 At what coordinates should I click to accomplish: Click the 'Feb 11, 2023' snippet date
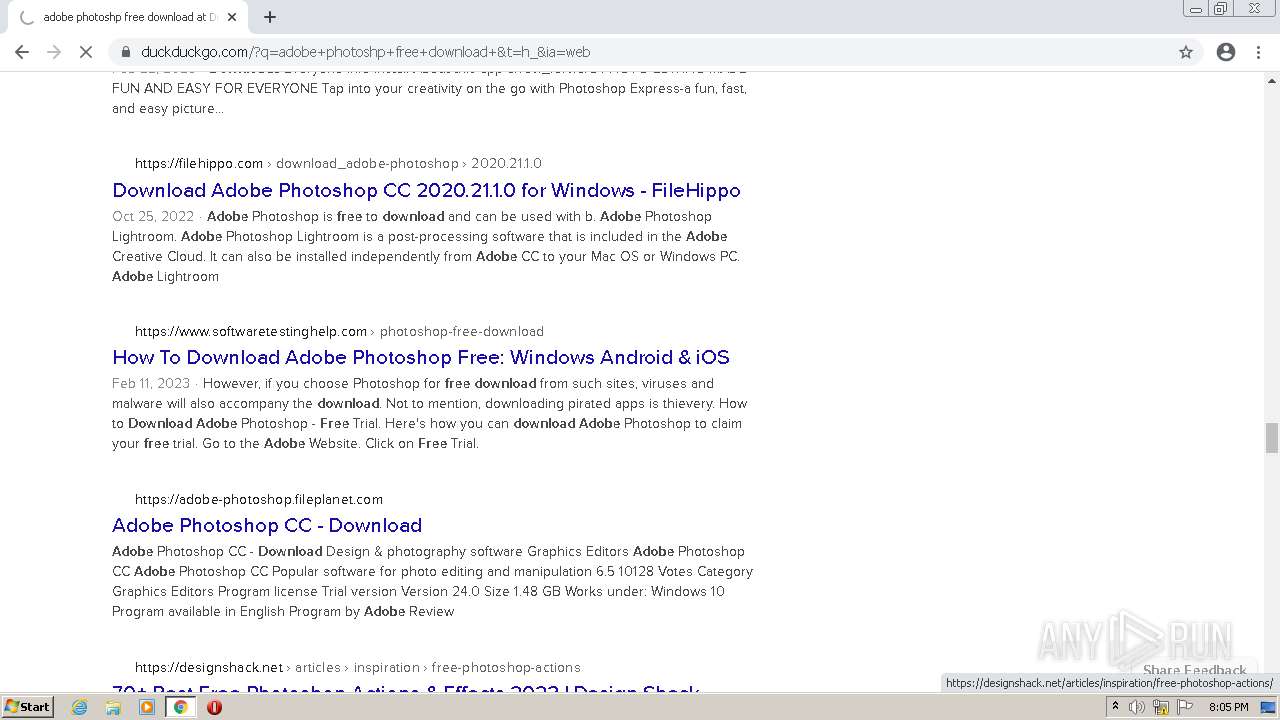tap(151, 383)
